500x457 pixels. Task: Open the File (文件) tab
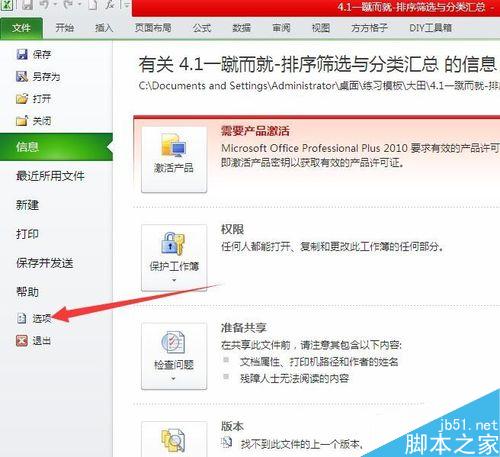click(x=21, y=28)
